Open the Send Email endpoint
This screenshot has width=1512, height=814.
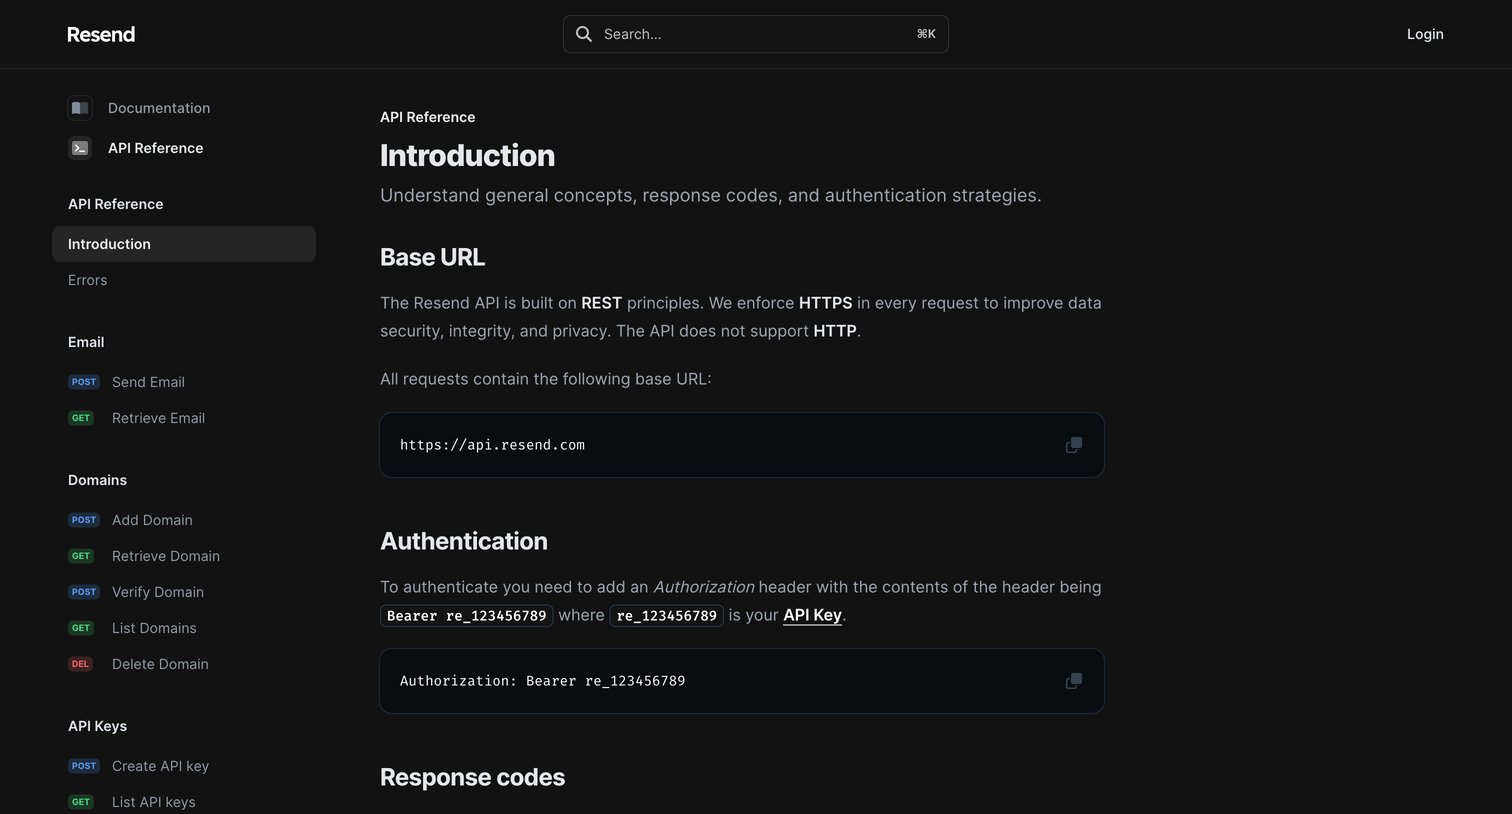(x=148, y=382)
